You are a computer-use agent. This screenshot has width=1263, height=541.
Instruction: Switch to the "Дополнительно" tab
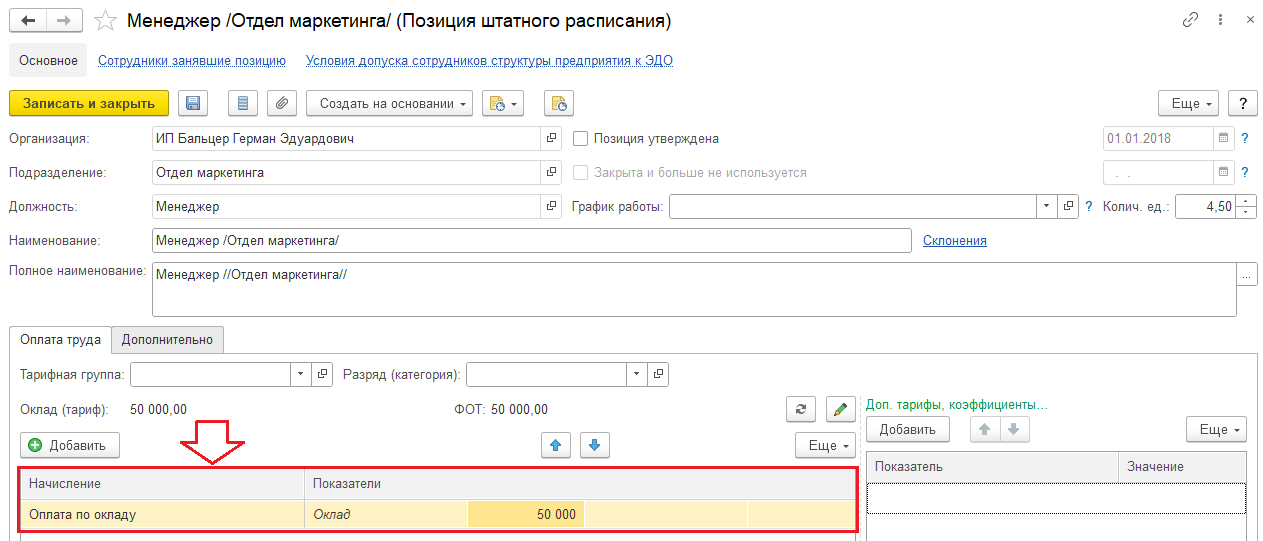(x=167, y=340)
